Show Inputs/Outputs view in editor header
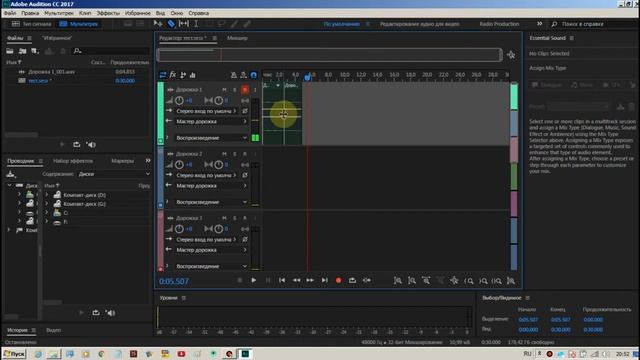This screenshot has height=360, width=640. pos(163,75)
